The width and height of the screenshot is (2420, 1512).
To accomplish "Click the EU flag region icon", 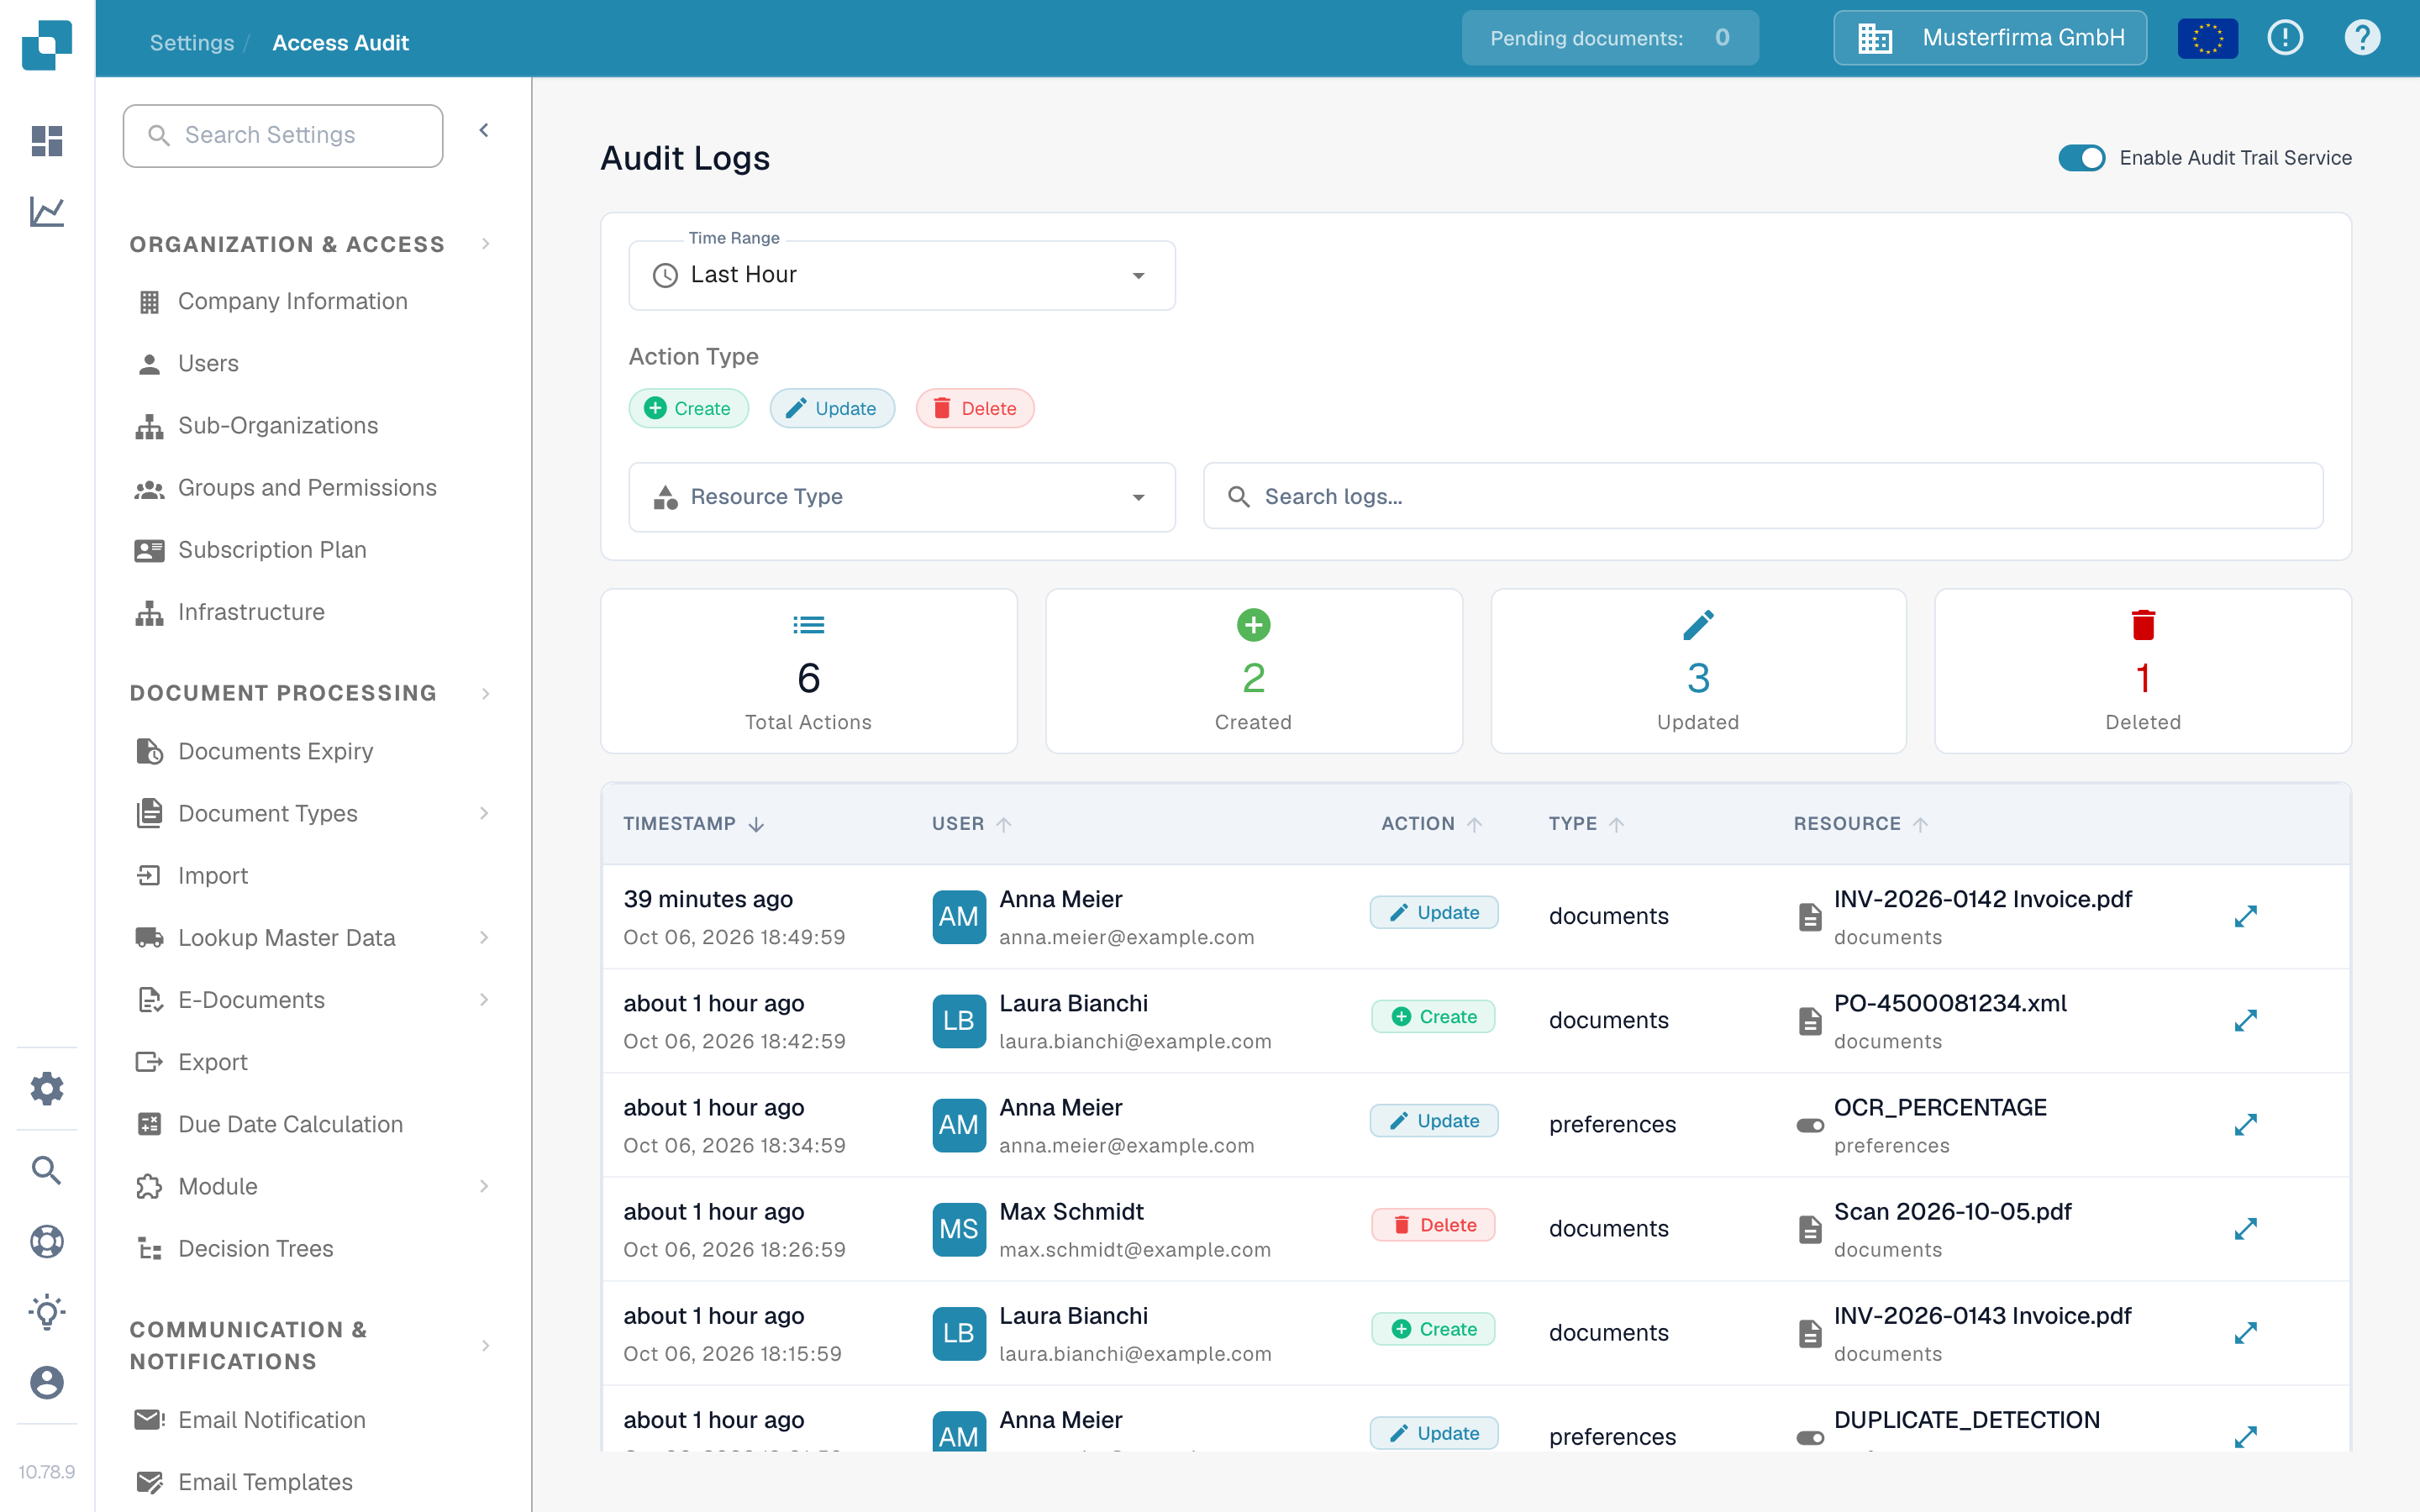I will [2207, 38].
